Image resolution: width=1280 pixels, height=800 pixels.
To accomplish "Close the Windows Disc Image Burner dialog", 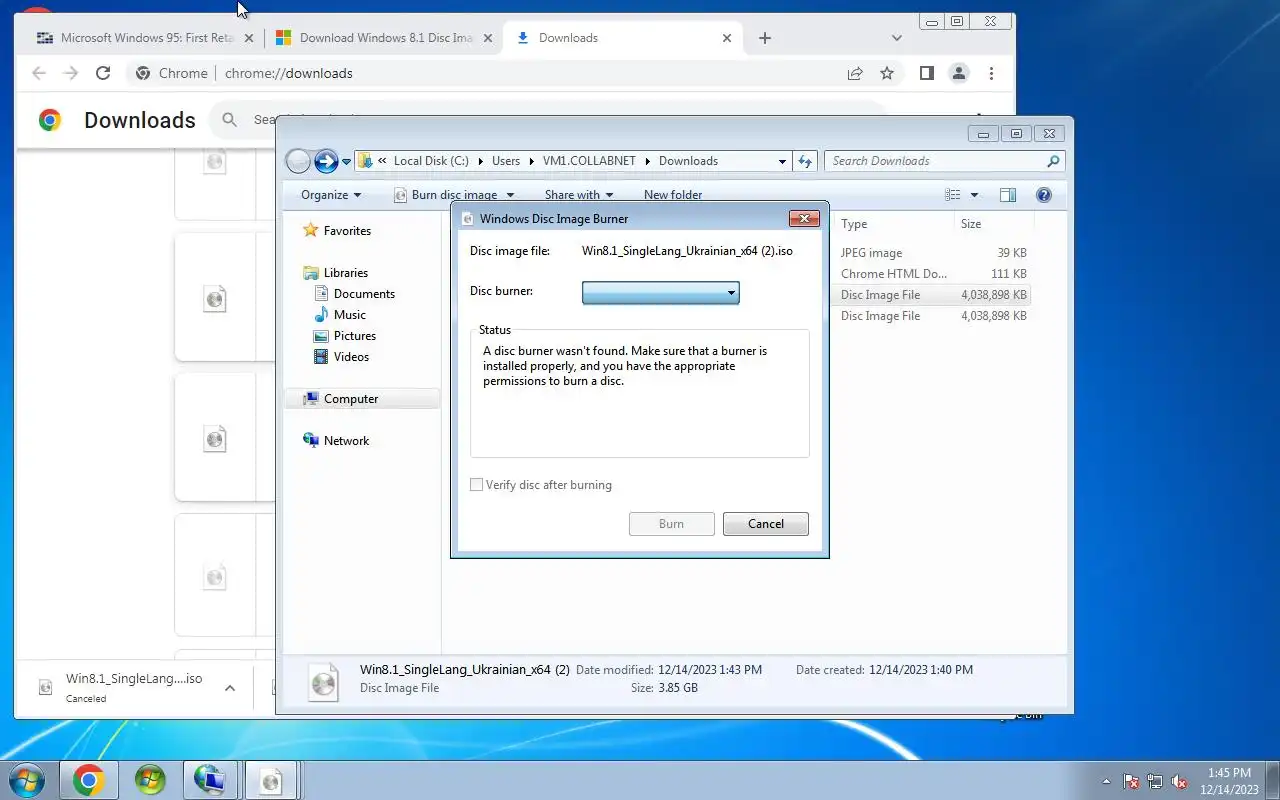I will point(804,218).
